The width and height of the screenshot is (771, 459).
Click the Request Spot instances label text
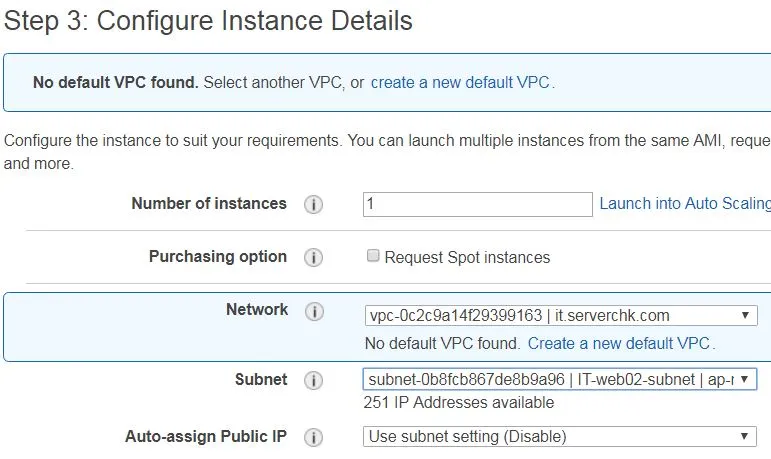(467, 257)
